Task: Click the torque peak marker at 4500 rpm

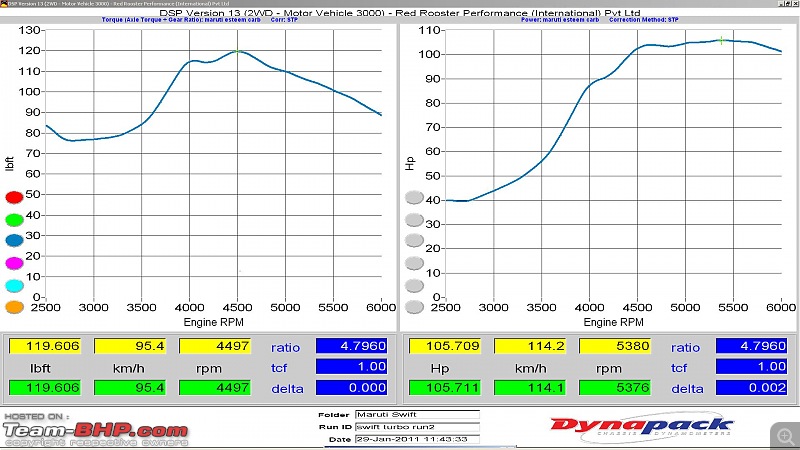Action: [x=237, y=51]
